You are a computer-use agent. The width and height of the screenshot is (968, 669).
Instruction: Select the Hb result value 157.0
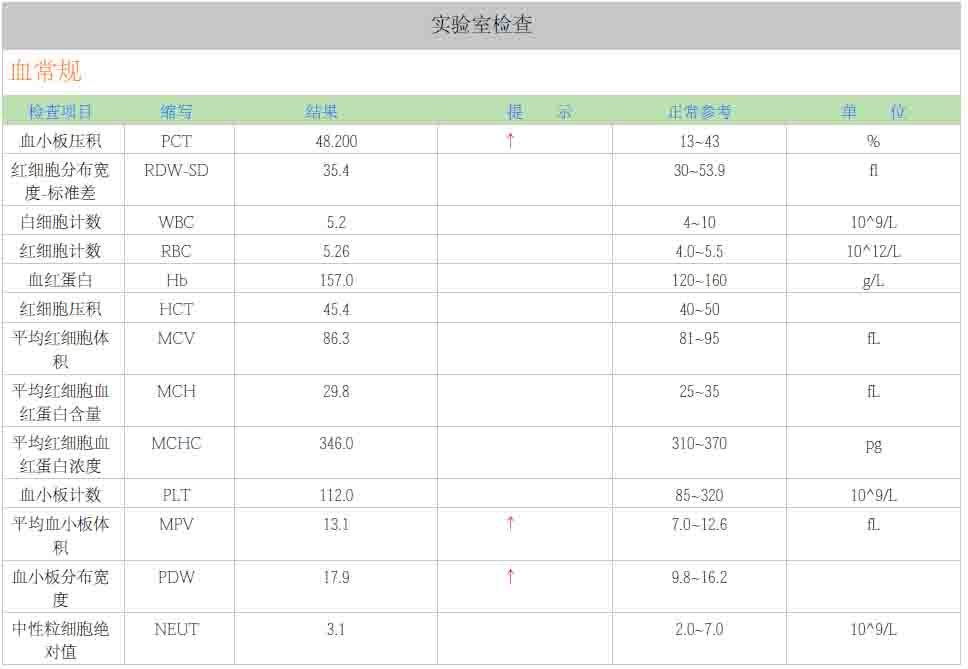coord(336,281)
